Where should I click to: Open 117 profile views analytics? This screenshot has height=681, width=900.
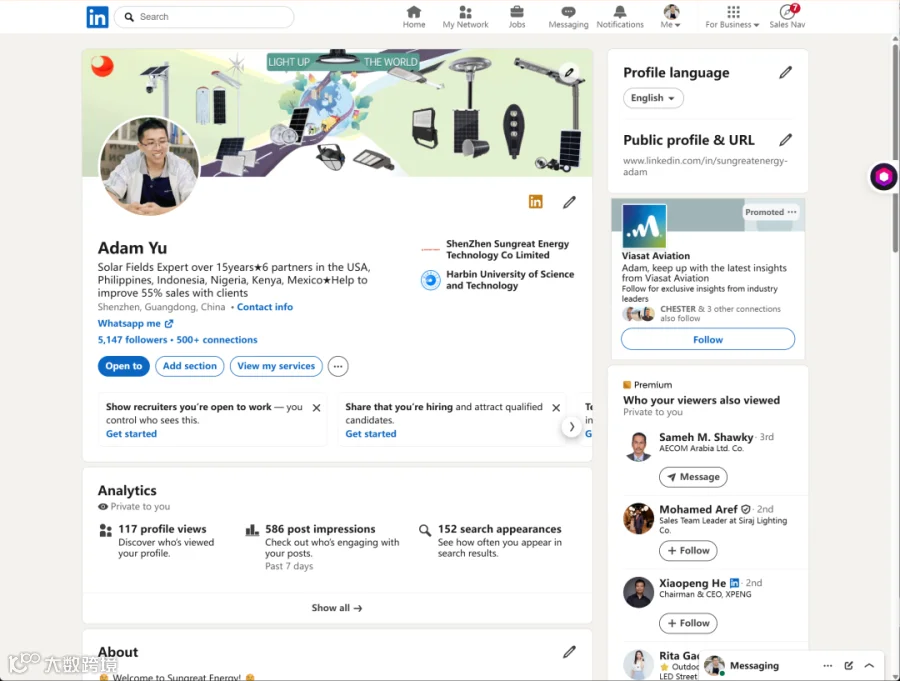coord(162,529)
